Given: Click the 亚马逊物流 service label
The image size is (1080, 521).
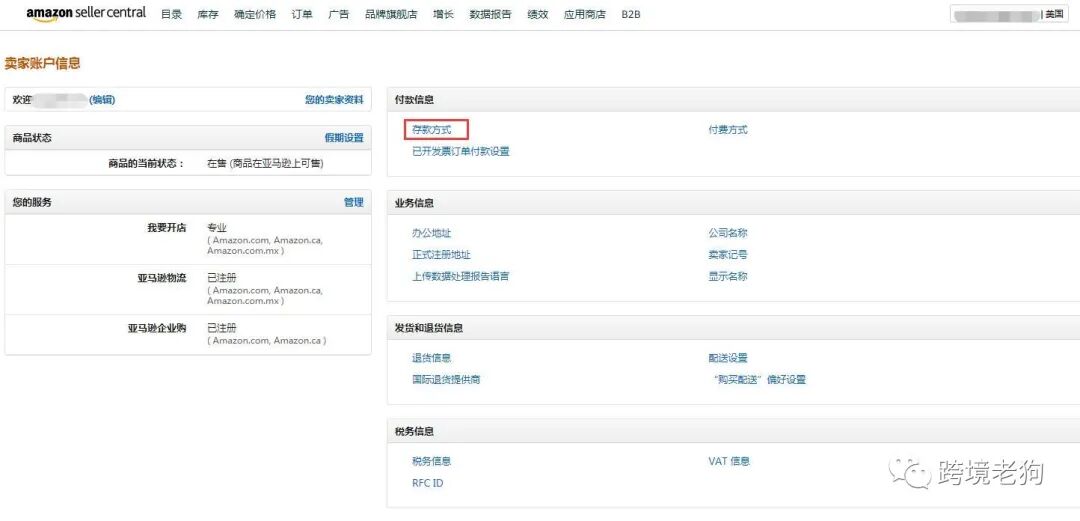Looking at the screenshot, I should point(162,278).
